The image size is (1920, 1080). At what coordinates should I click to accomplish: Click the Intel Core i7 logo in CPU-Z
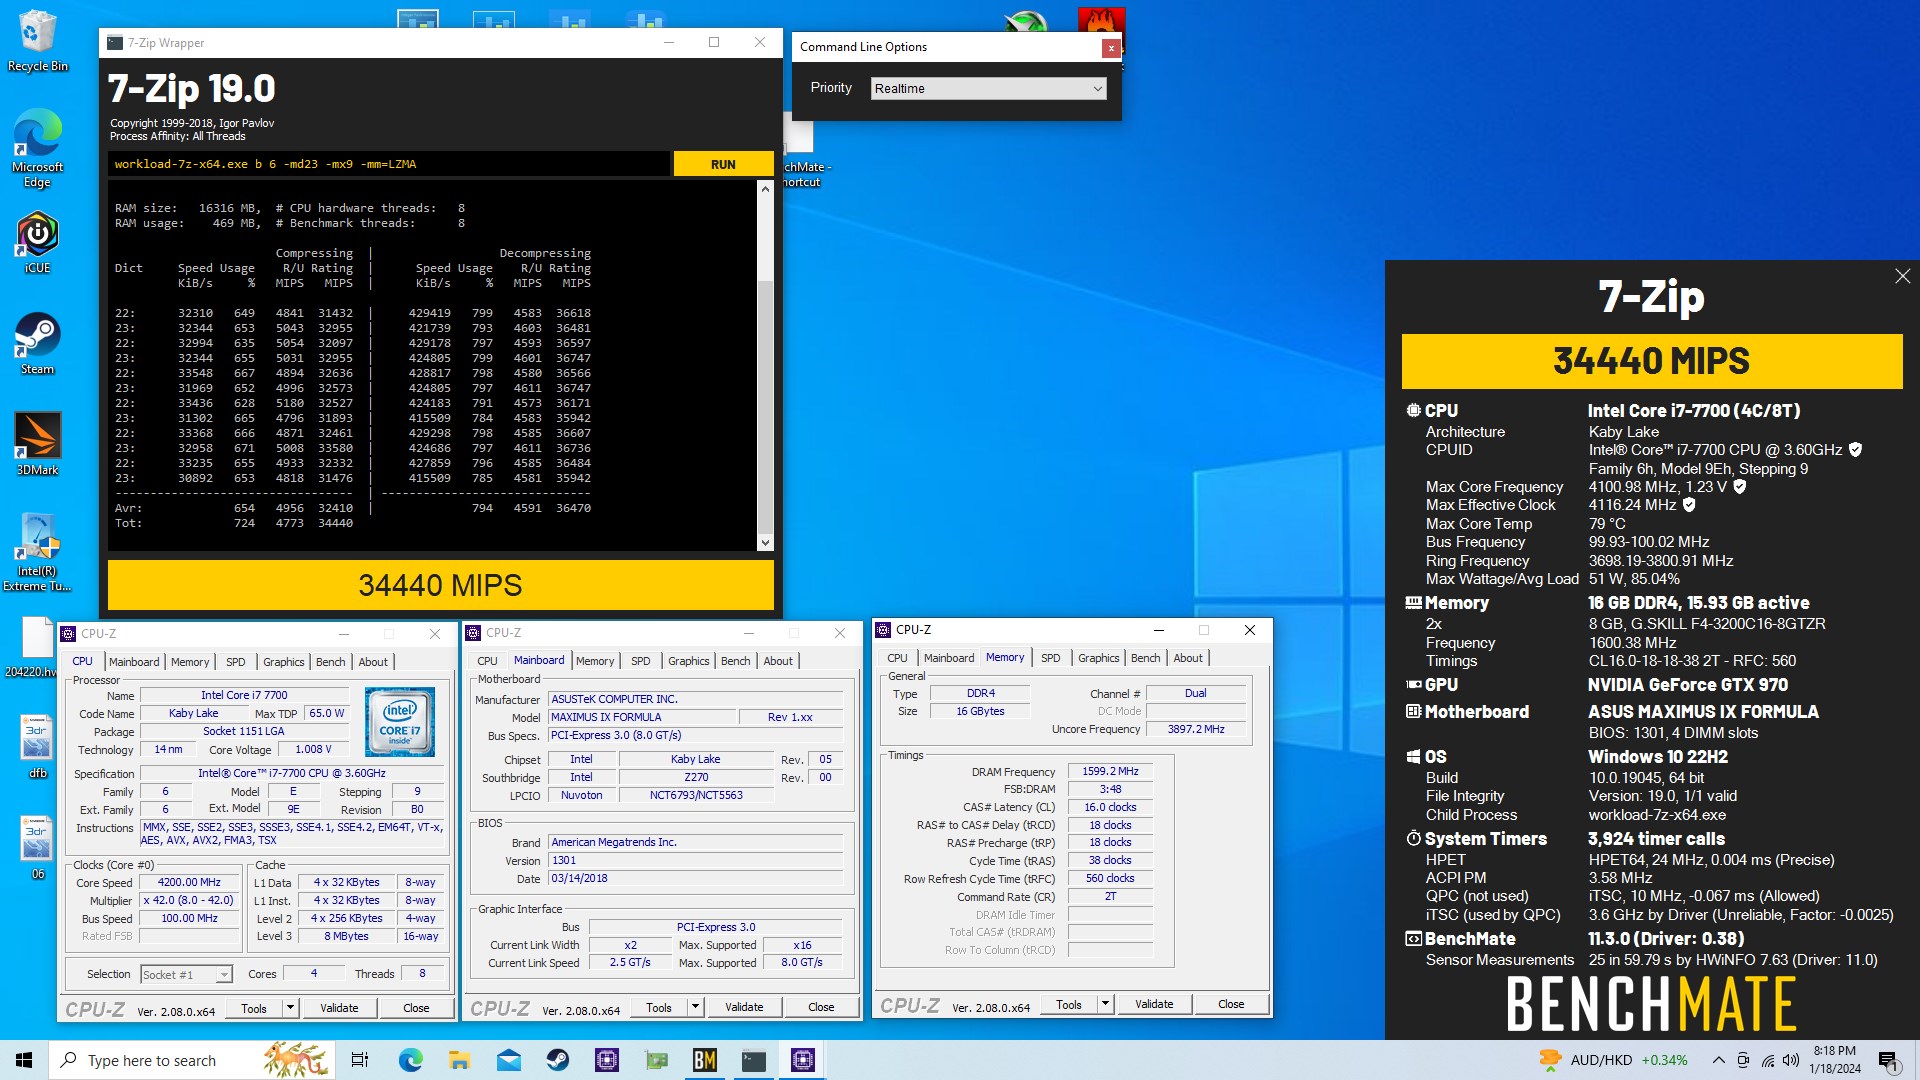pos(399,721)
